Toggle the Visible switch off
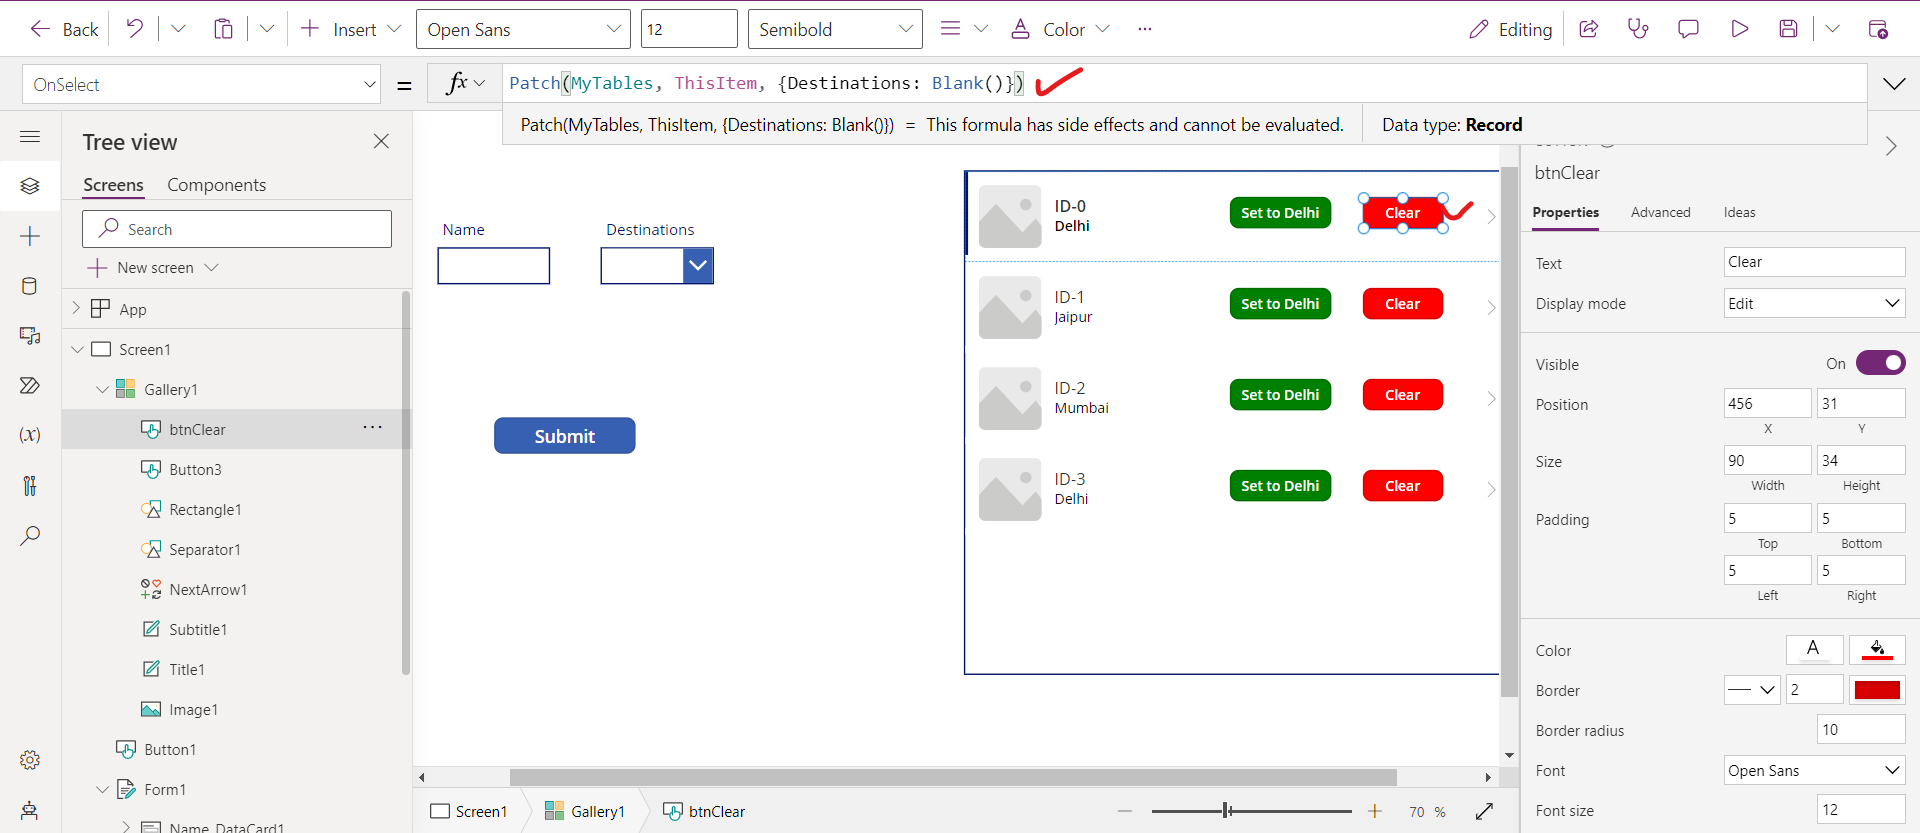 [1880, 363]
